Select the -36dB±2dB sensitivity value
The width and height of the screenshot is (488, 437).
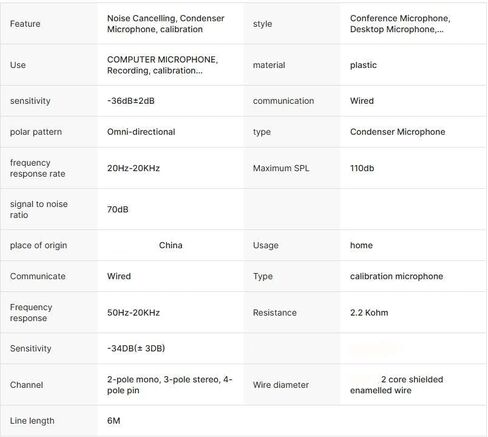point(131,101)
